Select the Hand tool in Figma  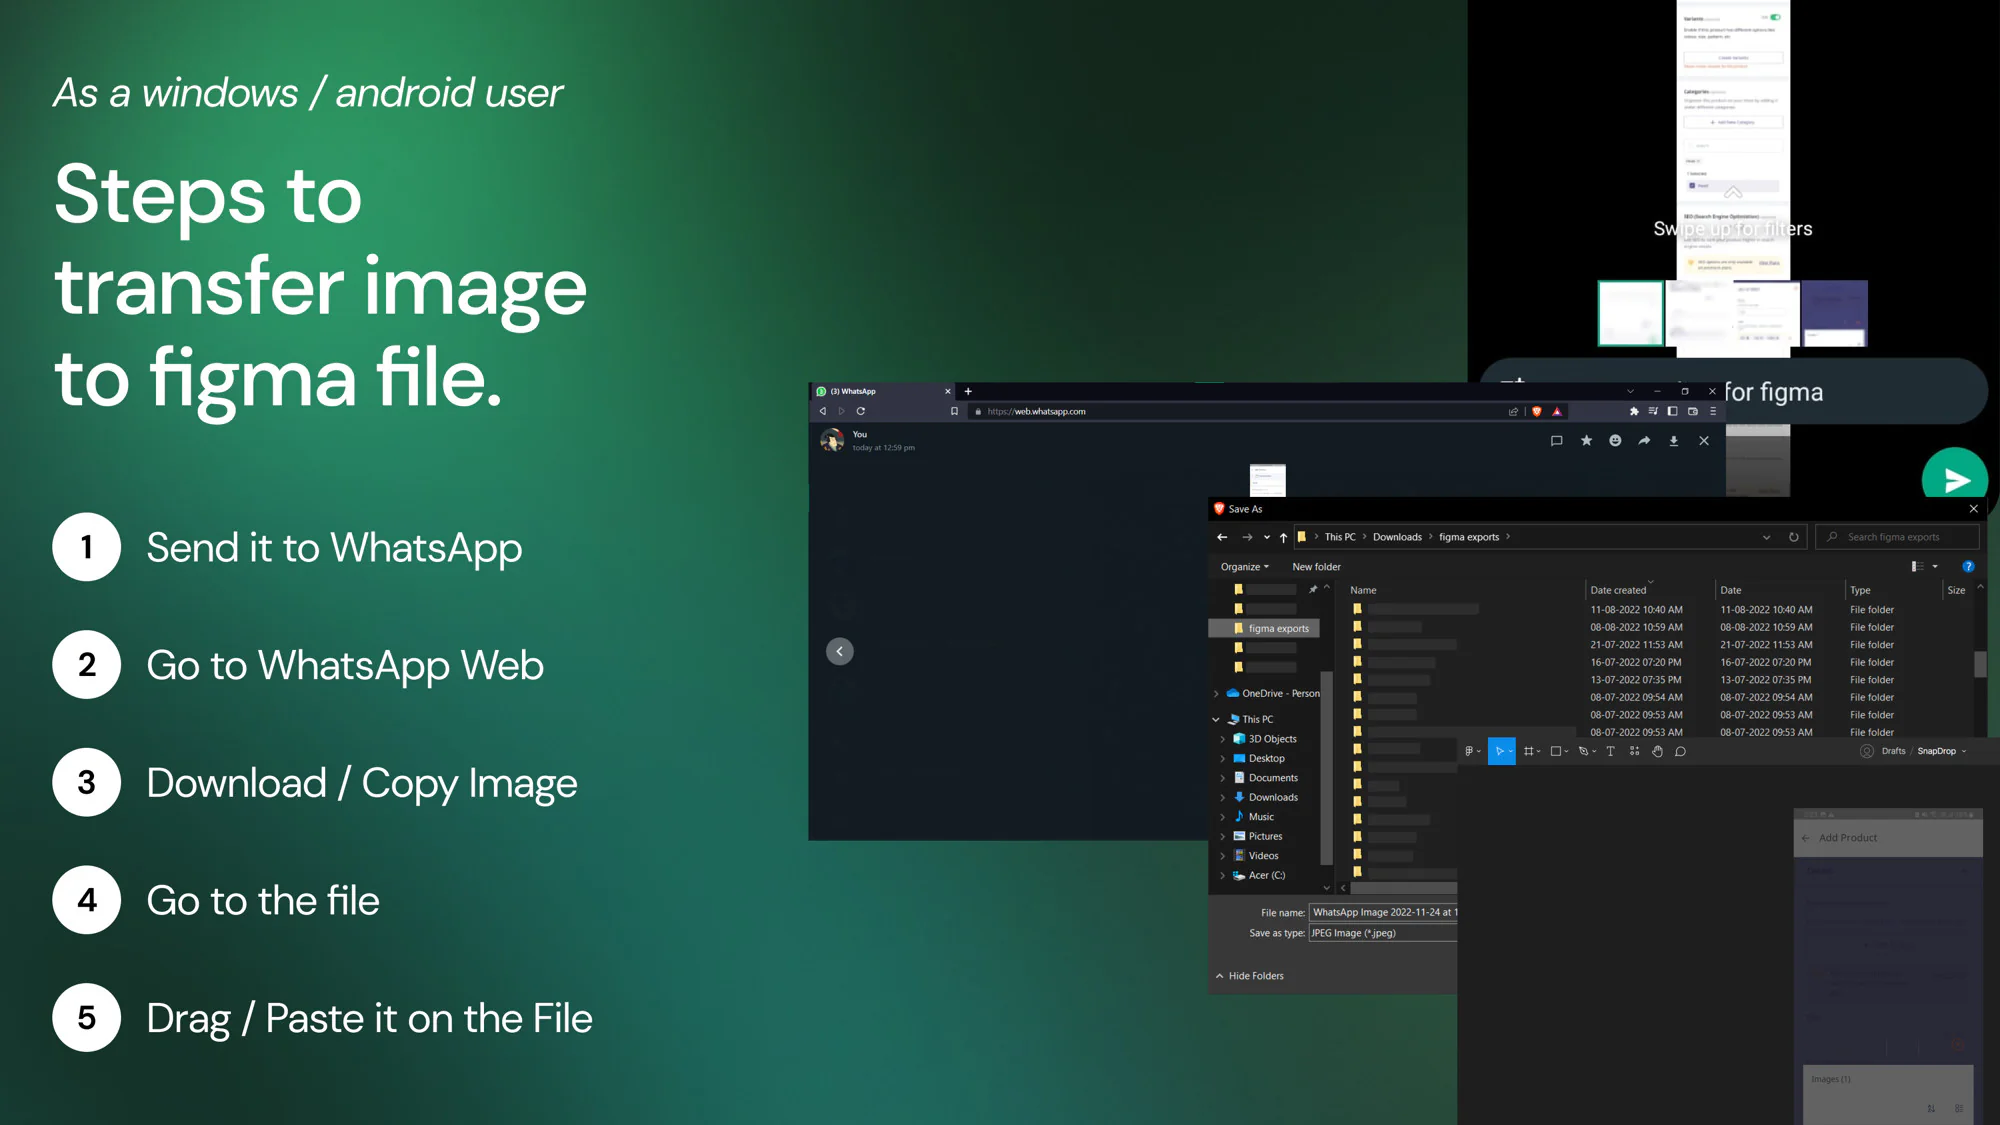point(1657,751)
